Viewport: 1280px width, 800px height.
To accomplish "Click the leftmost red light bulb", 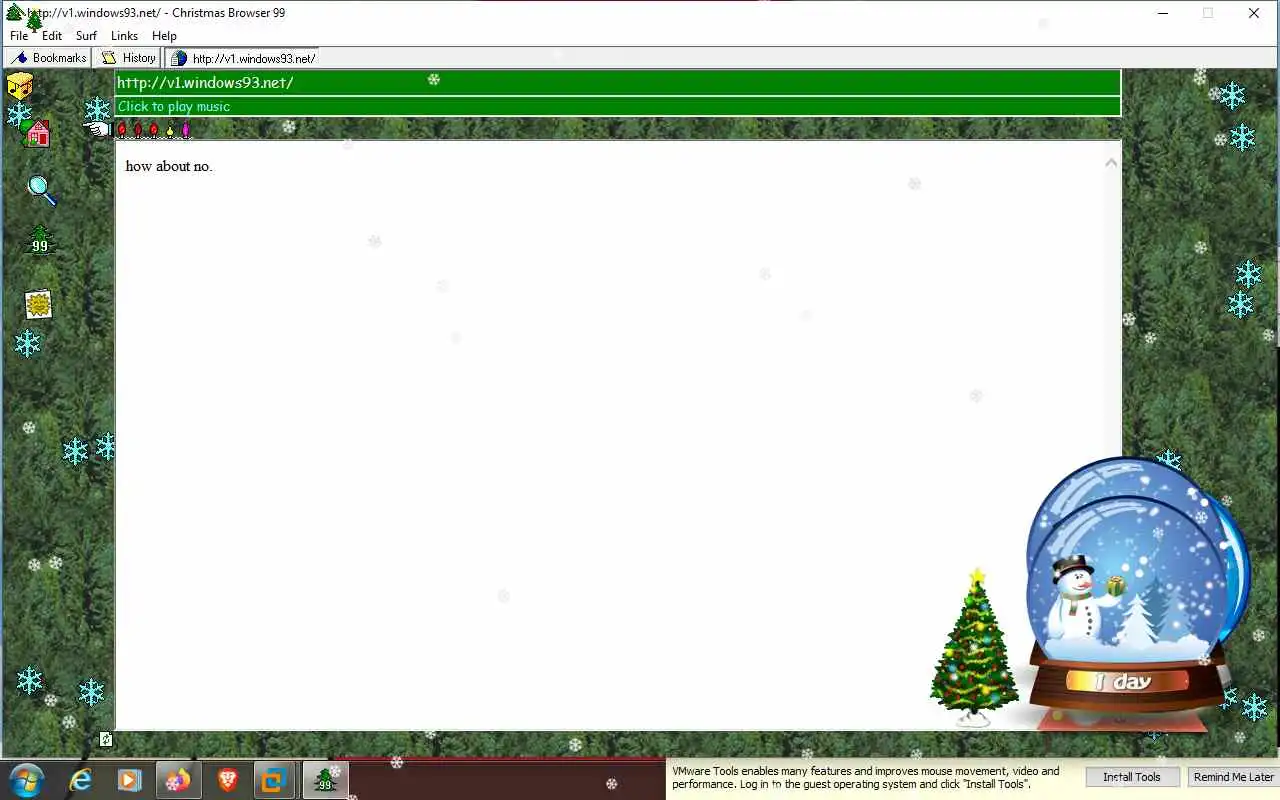I will click(122, 130).
